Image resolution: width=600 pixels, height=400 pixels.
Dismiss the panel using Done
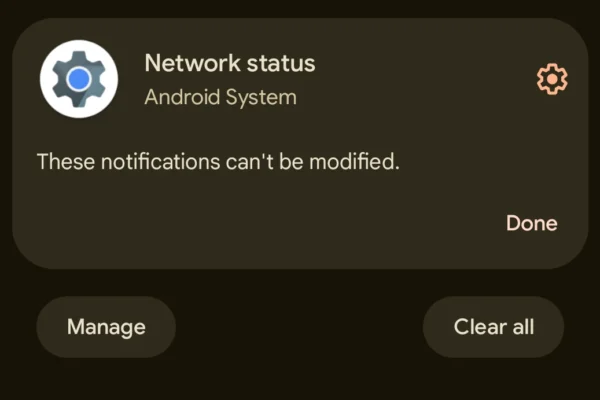pyautogui.click(x=532, y=223)
